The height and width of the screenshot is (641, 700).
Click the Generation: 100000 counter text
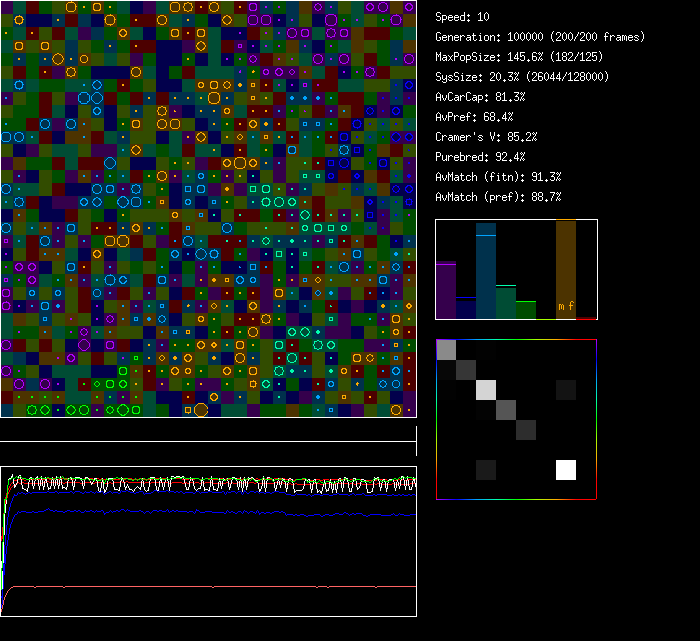[x=540, y=37]
